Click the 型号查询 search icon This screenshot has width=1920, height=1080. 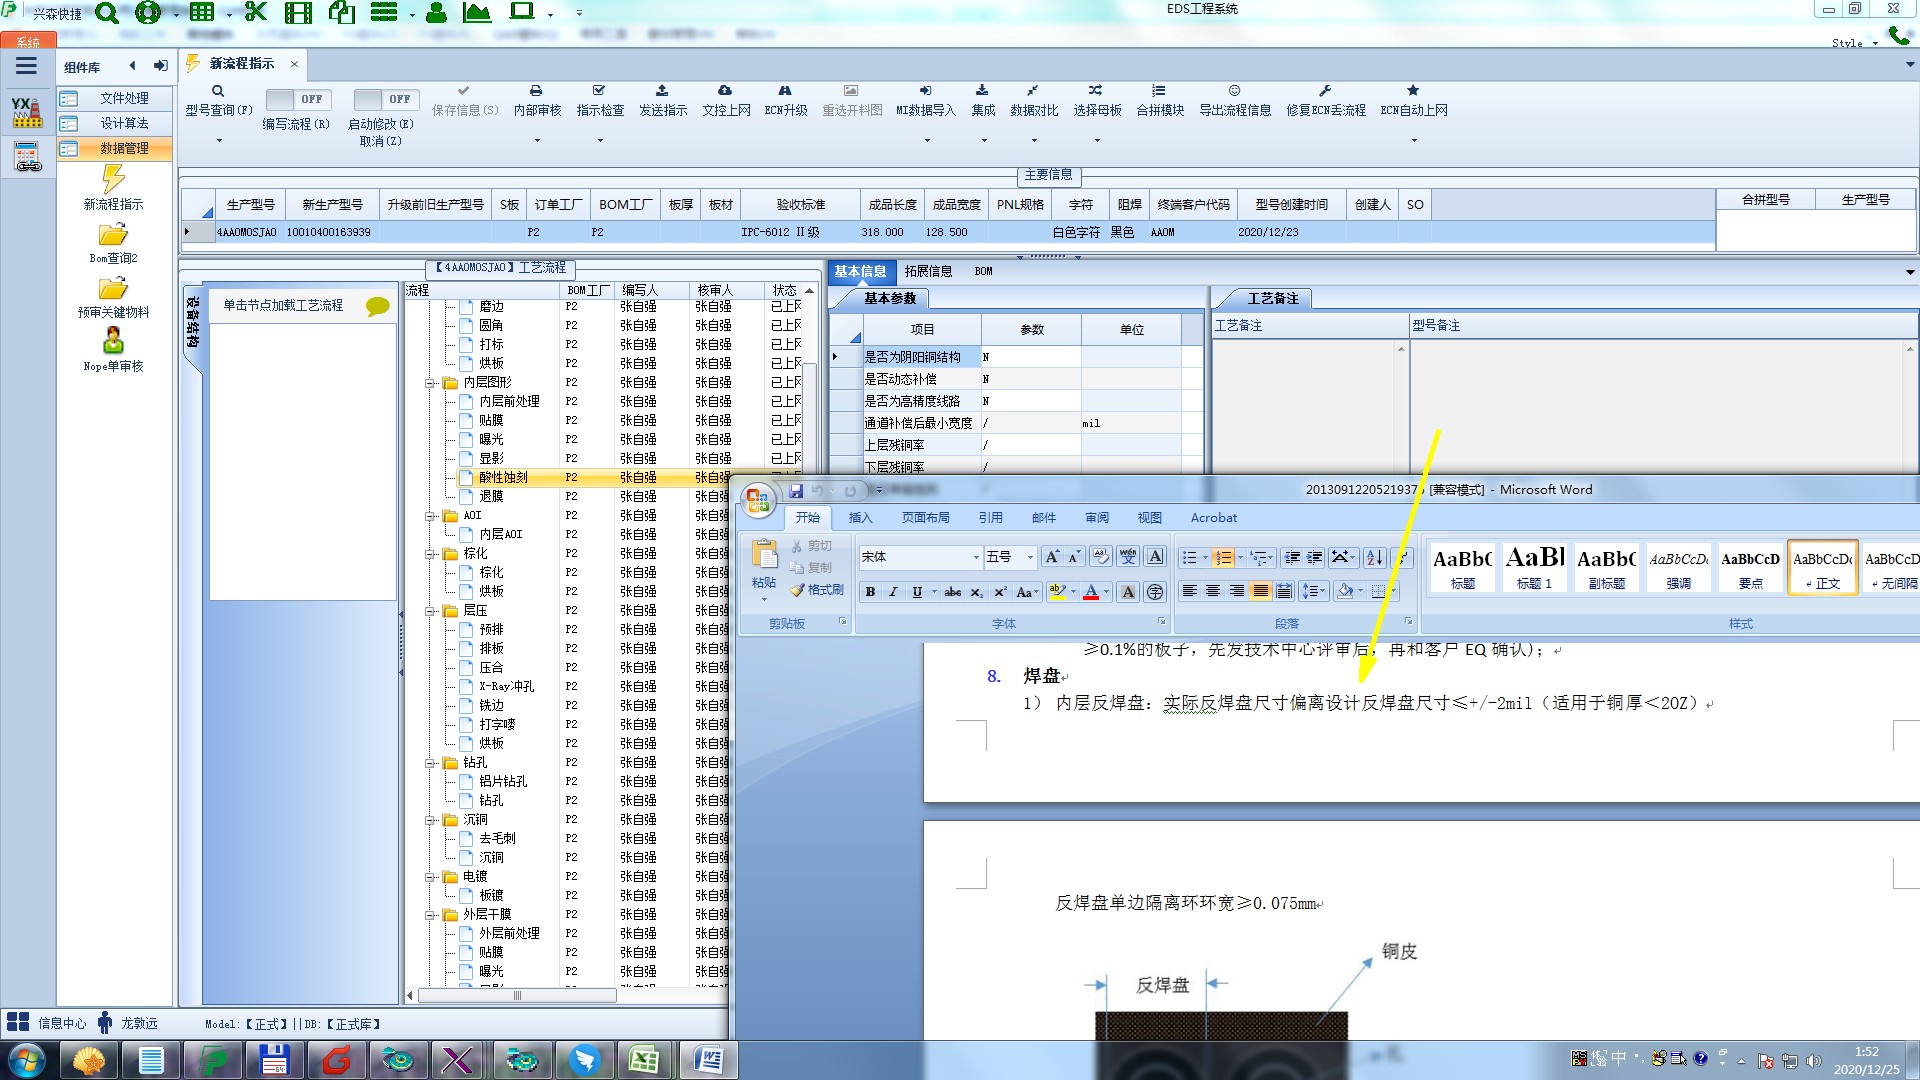218,91
